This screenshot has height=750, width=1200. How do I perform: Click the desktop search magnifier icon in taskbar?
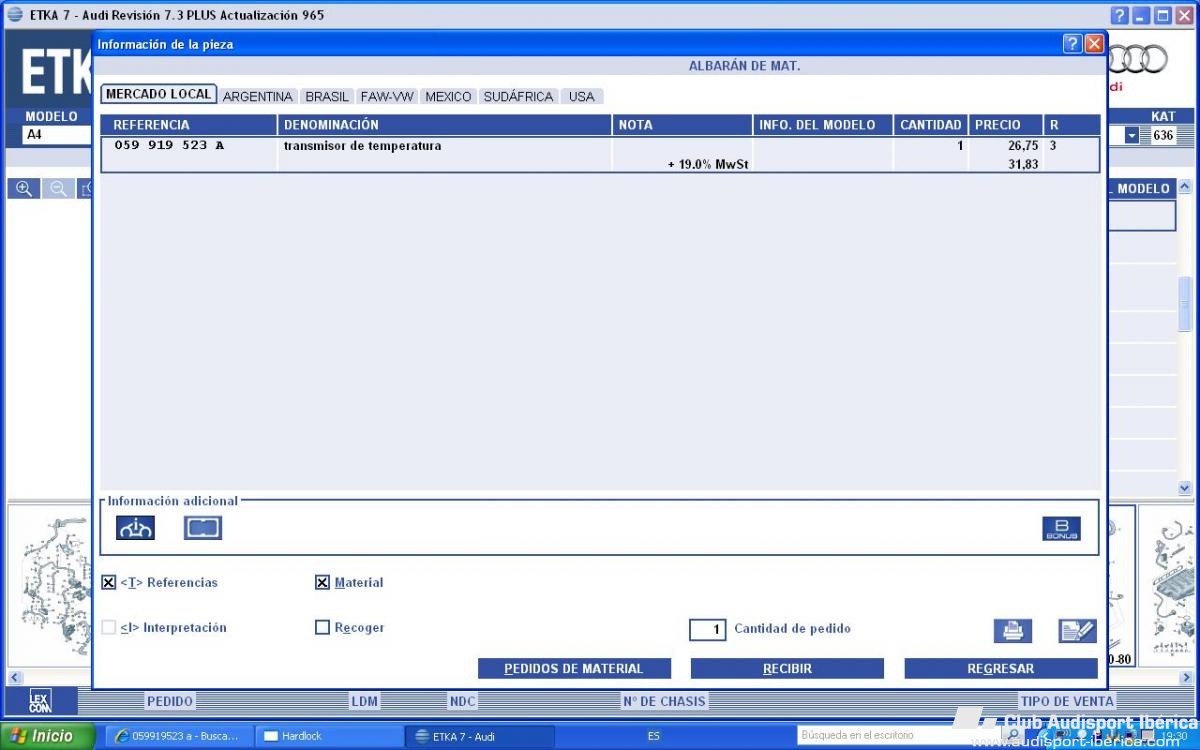[1012, 736]
